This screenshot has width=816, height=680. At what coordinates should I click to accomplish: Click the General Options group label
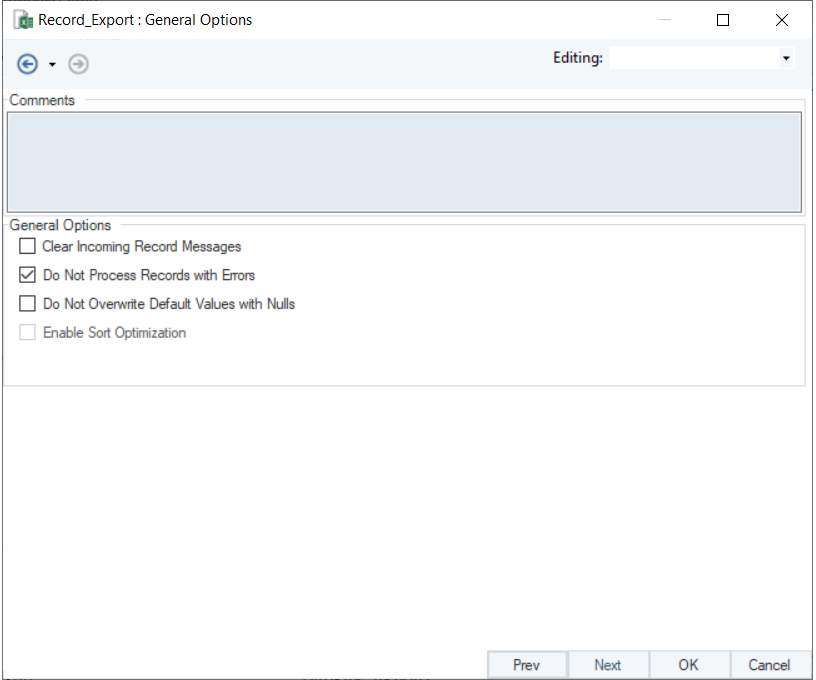[x=60, y=225]
